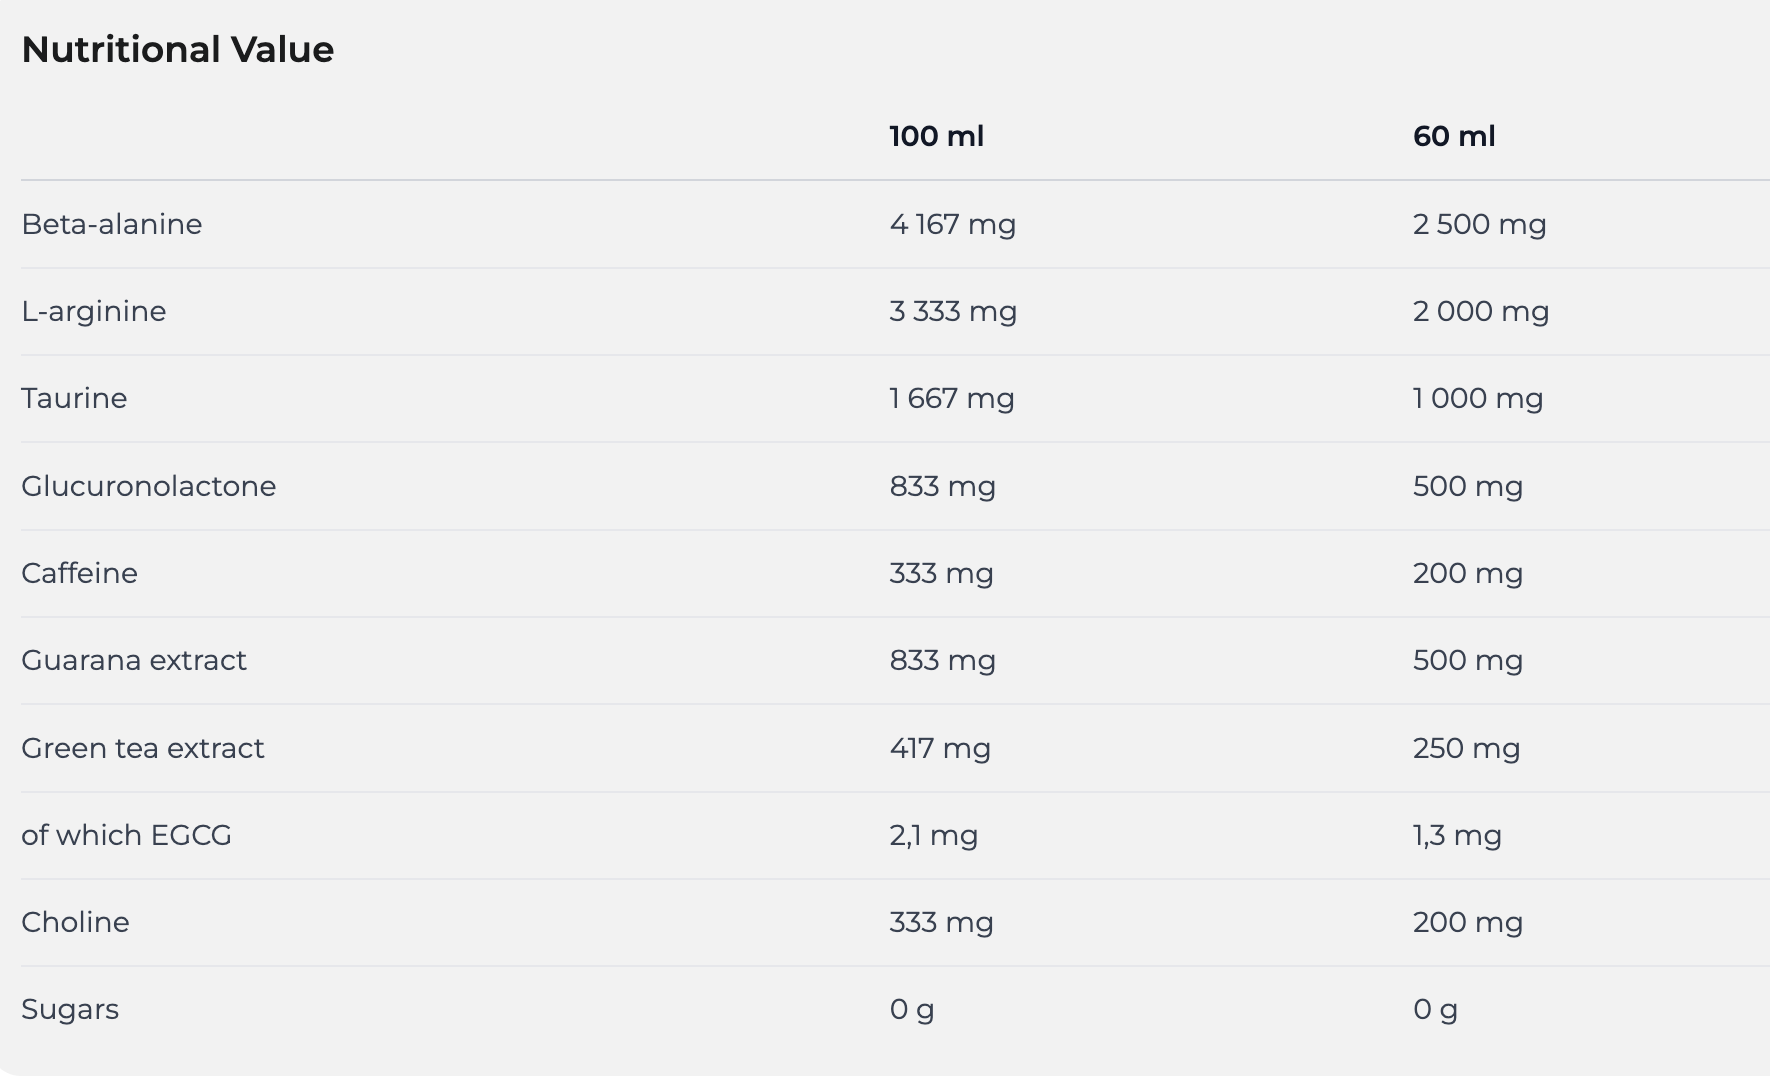Image resolution: width=1770 pixels, height=1076 pixels.
Task: Select the 100 ml column header
Action: coord(936,136)
